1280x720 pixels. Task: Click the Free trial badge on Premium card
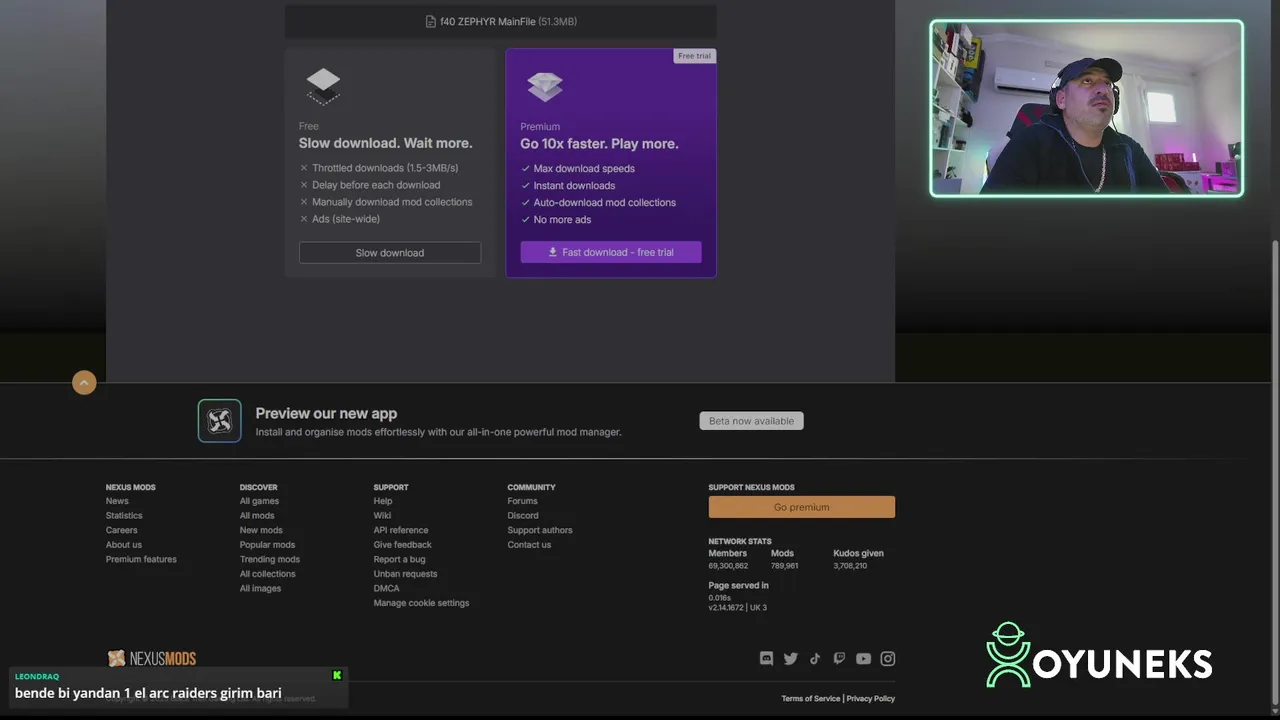click(694, 56)
